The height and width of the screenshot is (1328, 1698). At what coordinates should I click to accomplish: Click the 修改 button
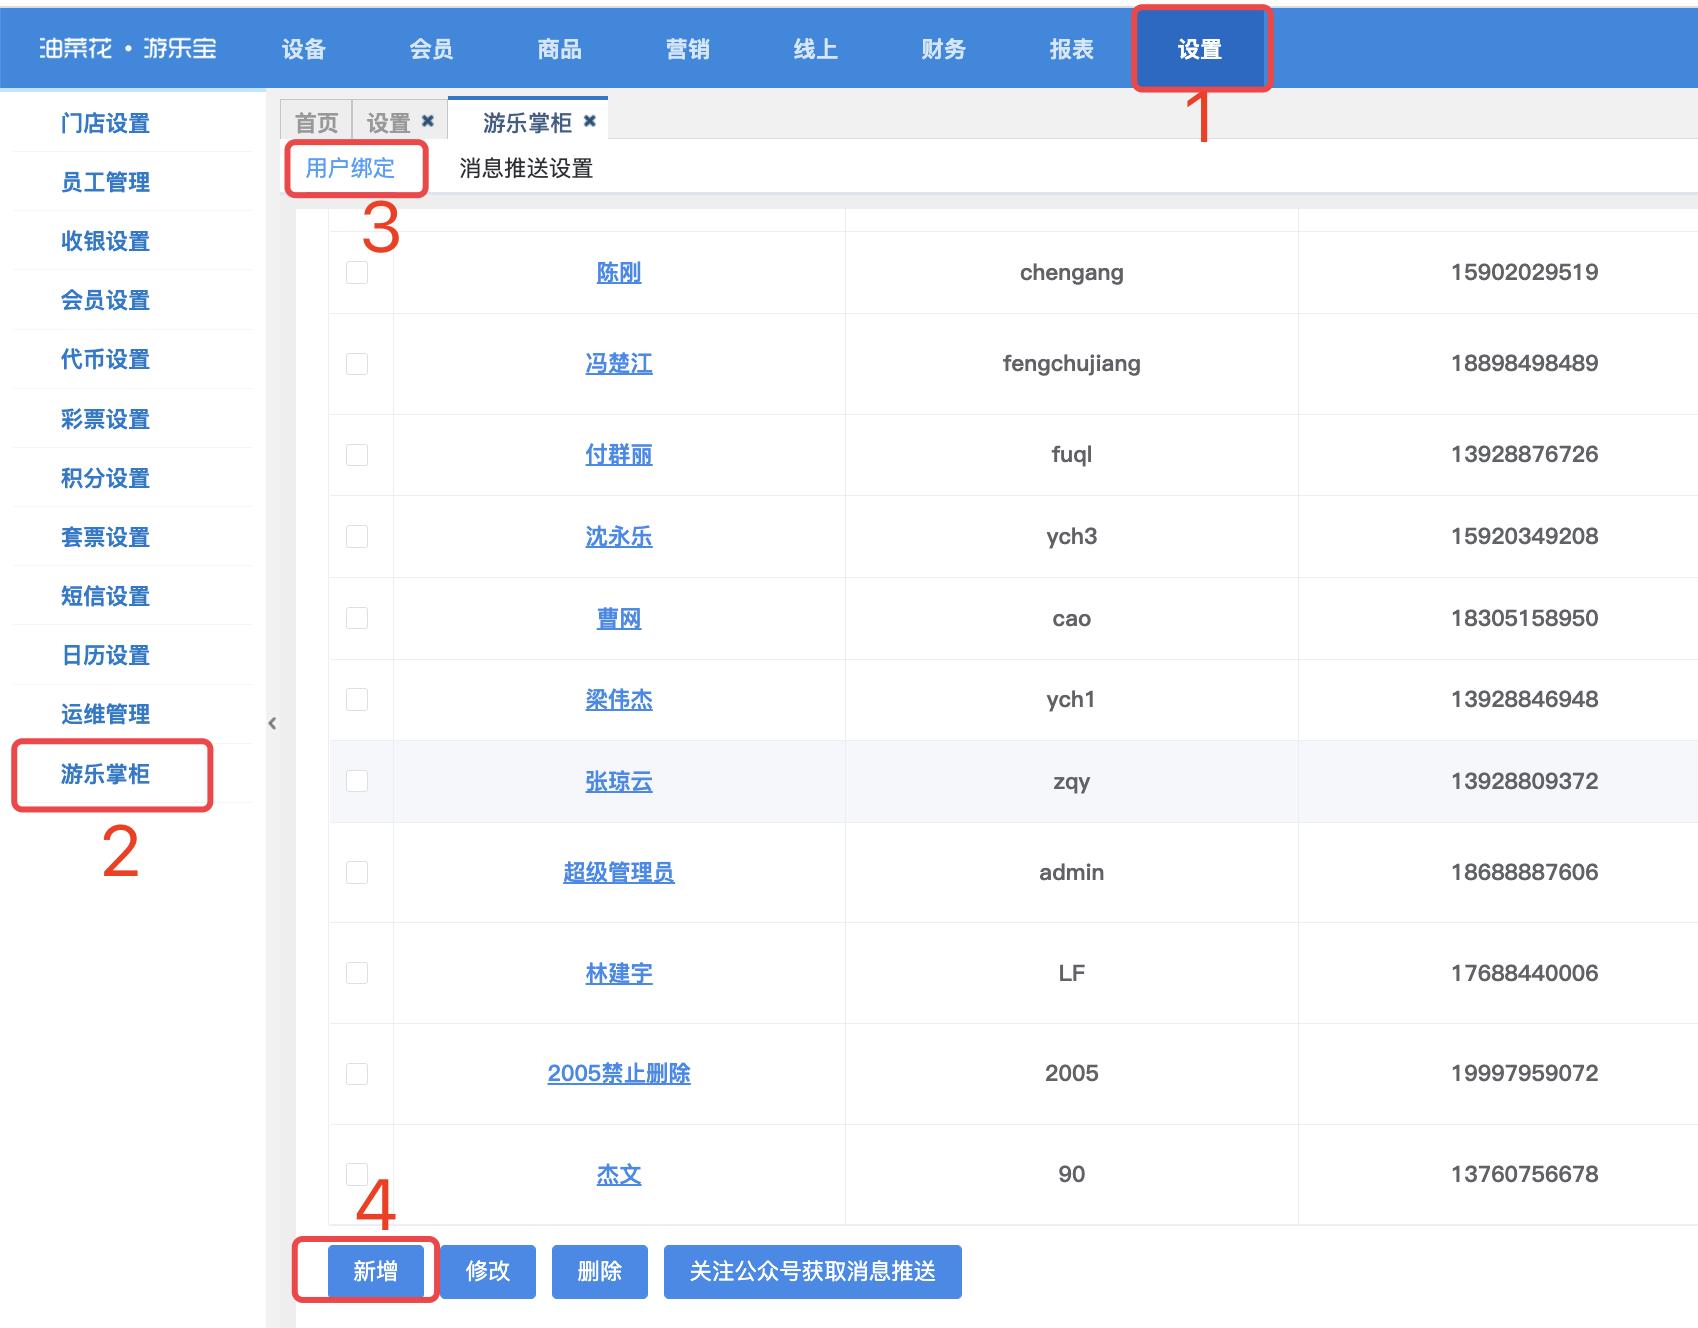(488, 1271)
